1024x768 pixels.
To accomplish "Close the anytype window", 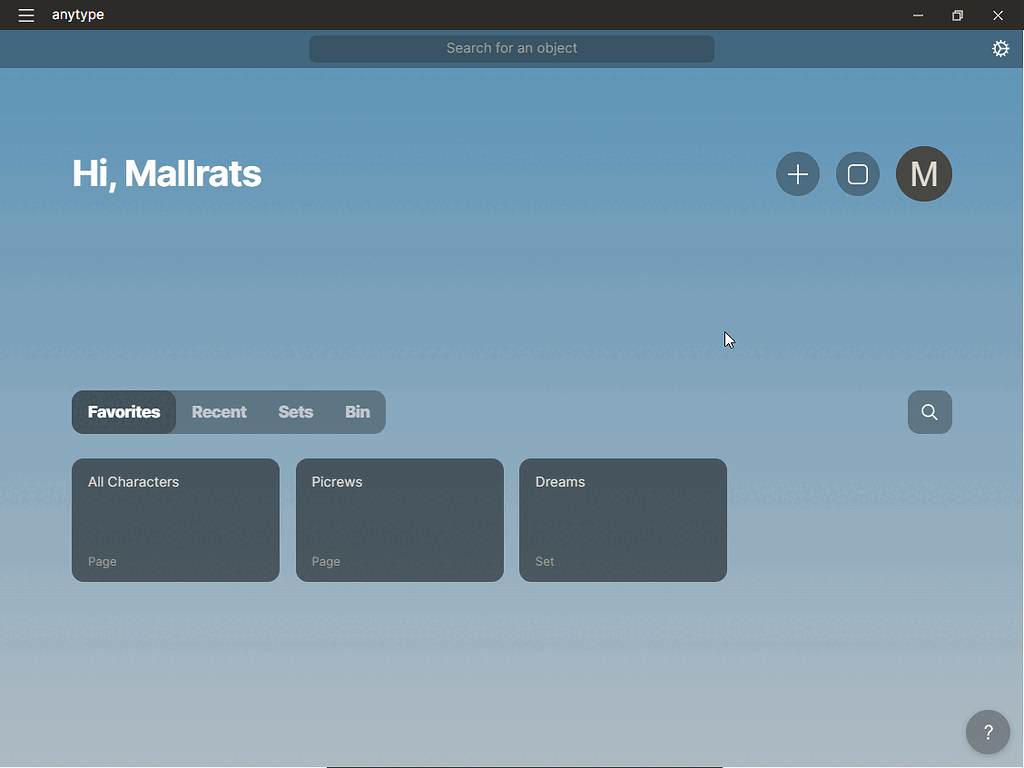I will pyautogui.click(x=998, y=15).
